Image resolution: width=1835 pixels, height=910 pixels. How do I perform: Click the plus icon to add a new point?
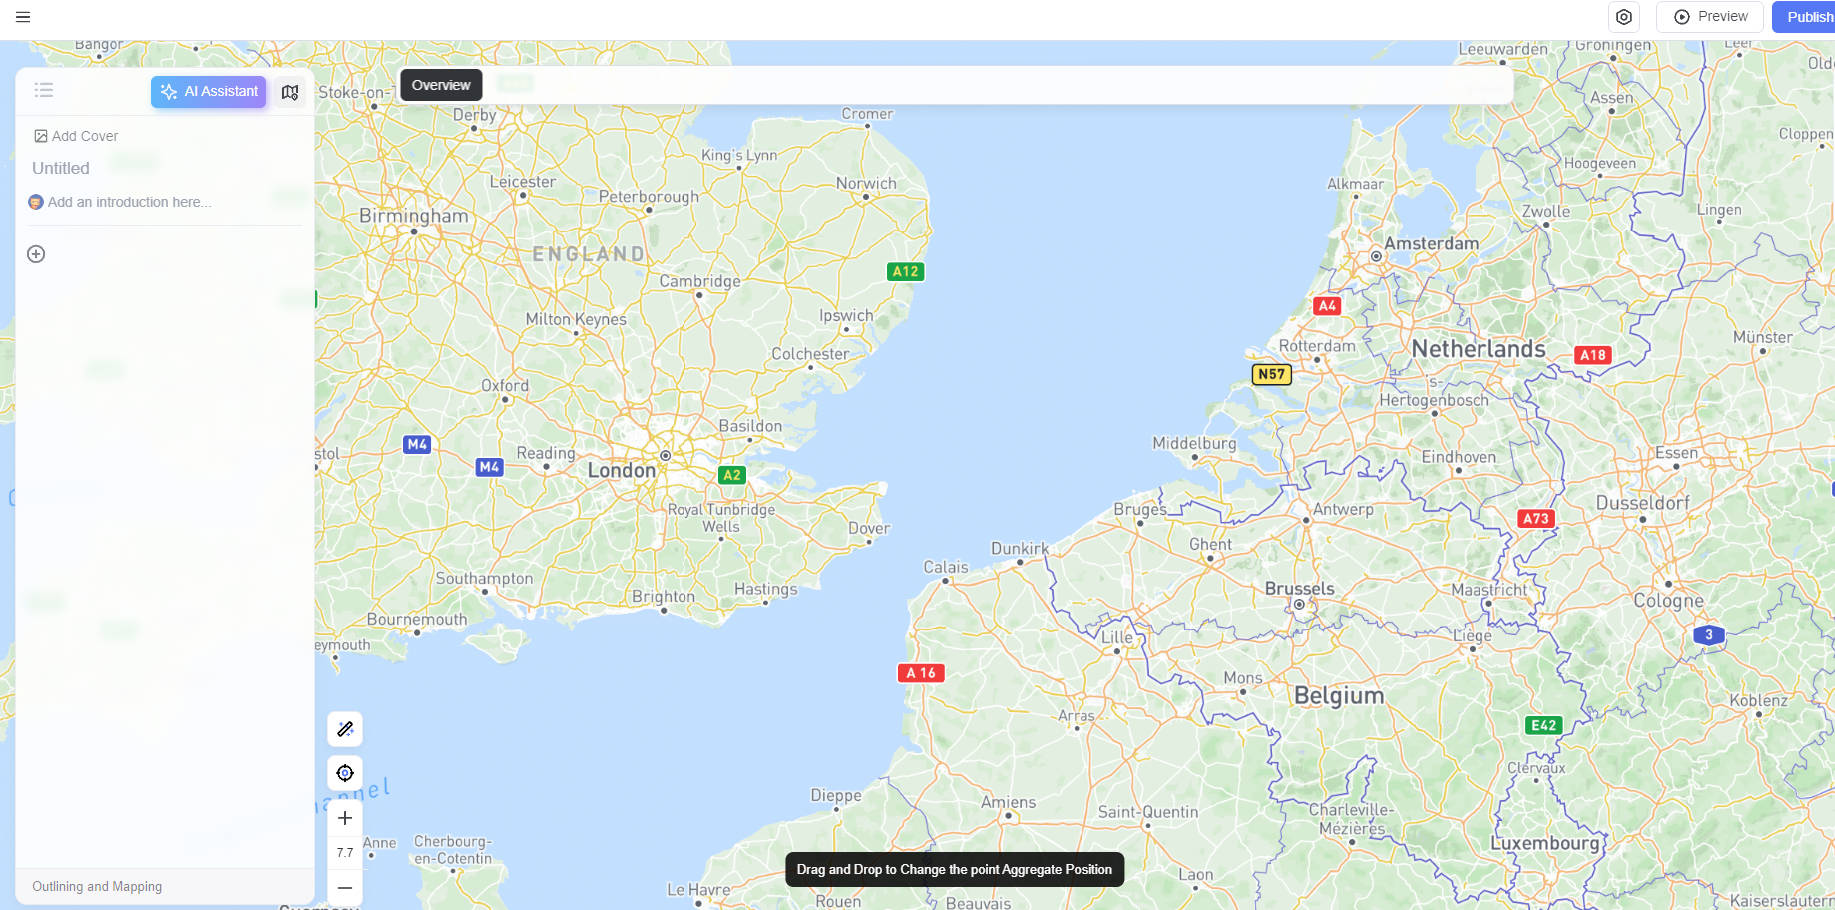pyautogui.click(x=36, y=253)
